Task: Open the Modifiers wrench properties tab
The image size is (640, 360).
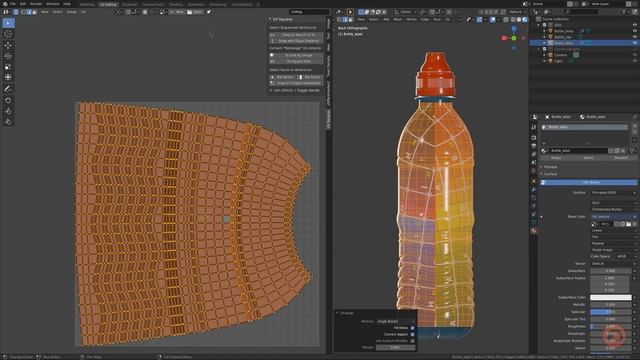Action: pos(534,190)
